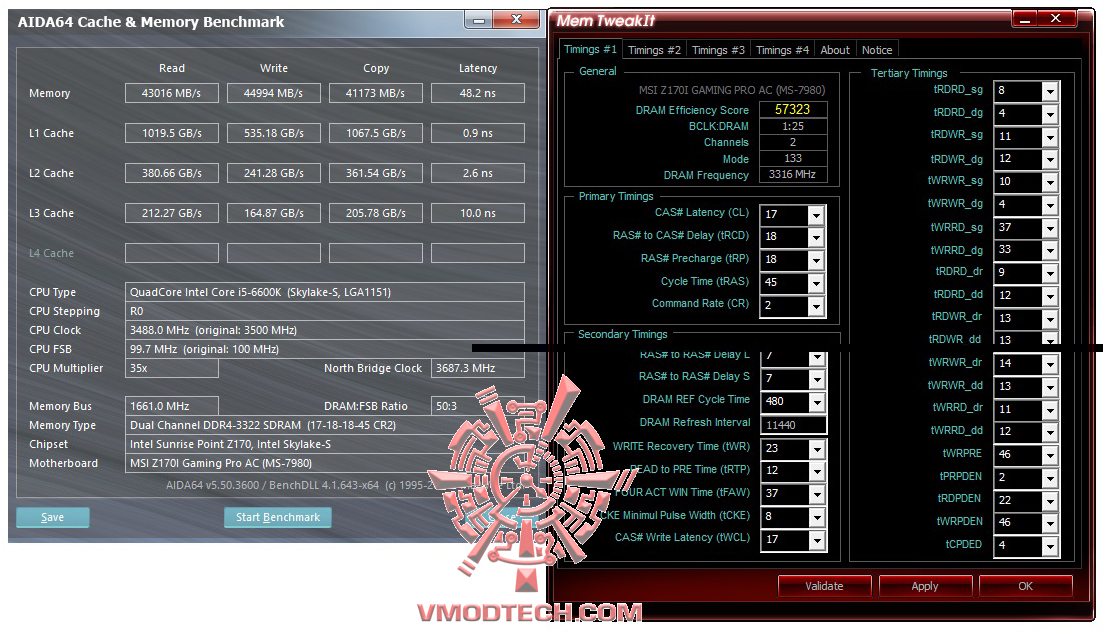
Task: Click the L3 Cache Copy 205.78 GB/s field
Action: (376, 213)
